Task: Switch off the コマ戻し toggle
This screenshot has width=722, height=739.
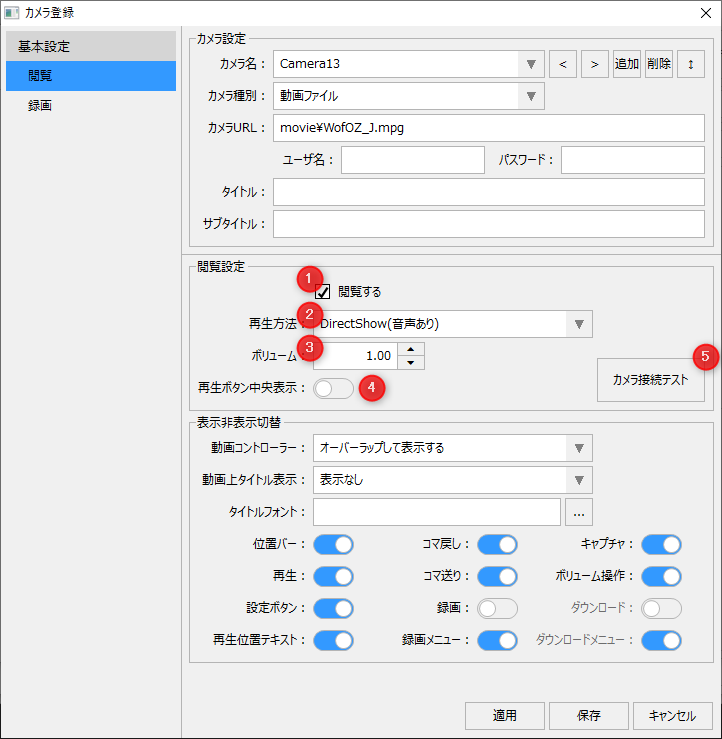Action: click(x=497, y=544)
